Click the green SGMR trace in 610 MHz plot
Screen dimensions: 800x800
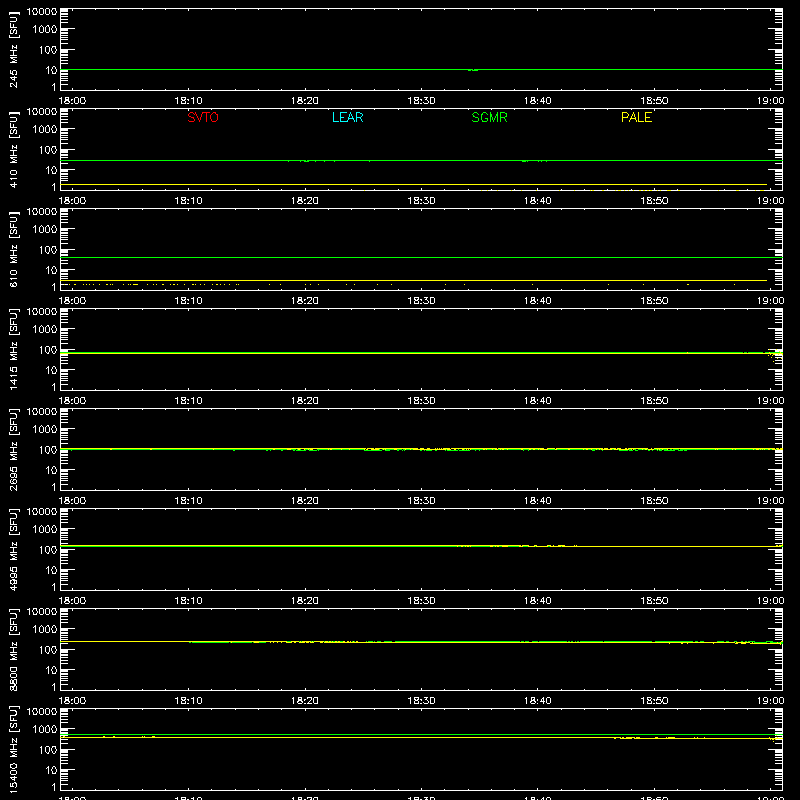click(421, 257)
